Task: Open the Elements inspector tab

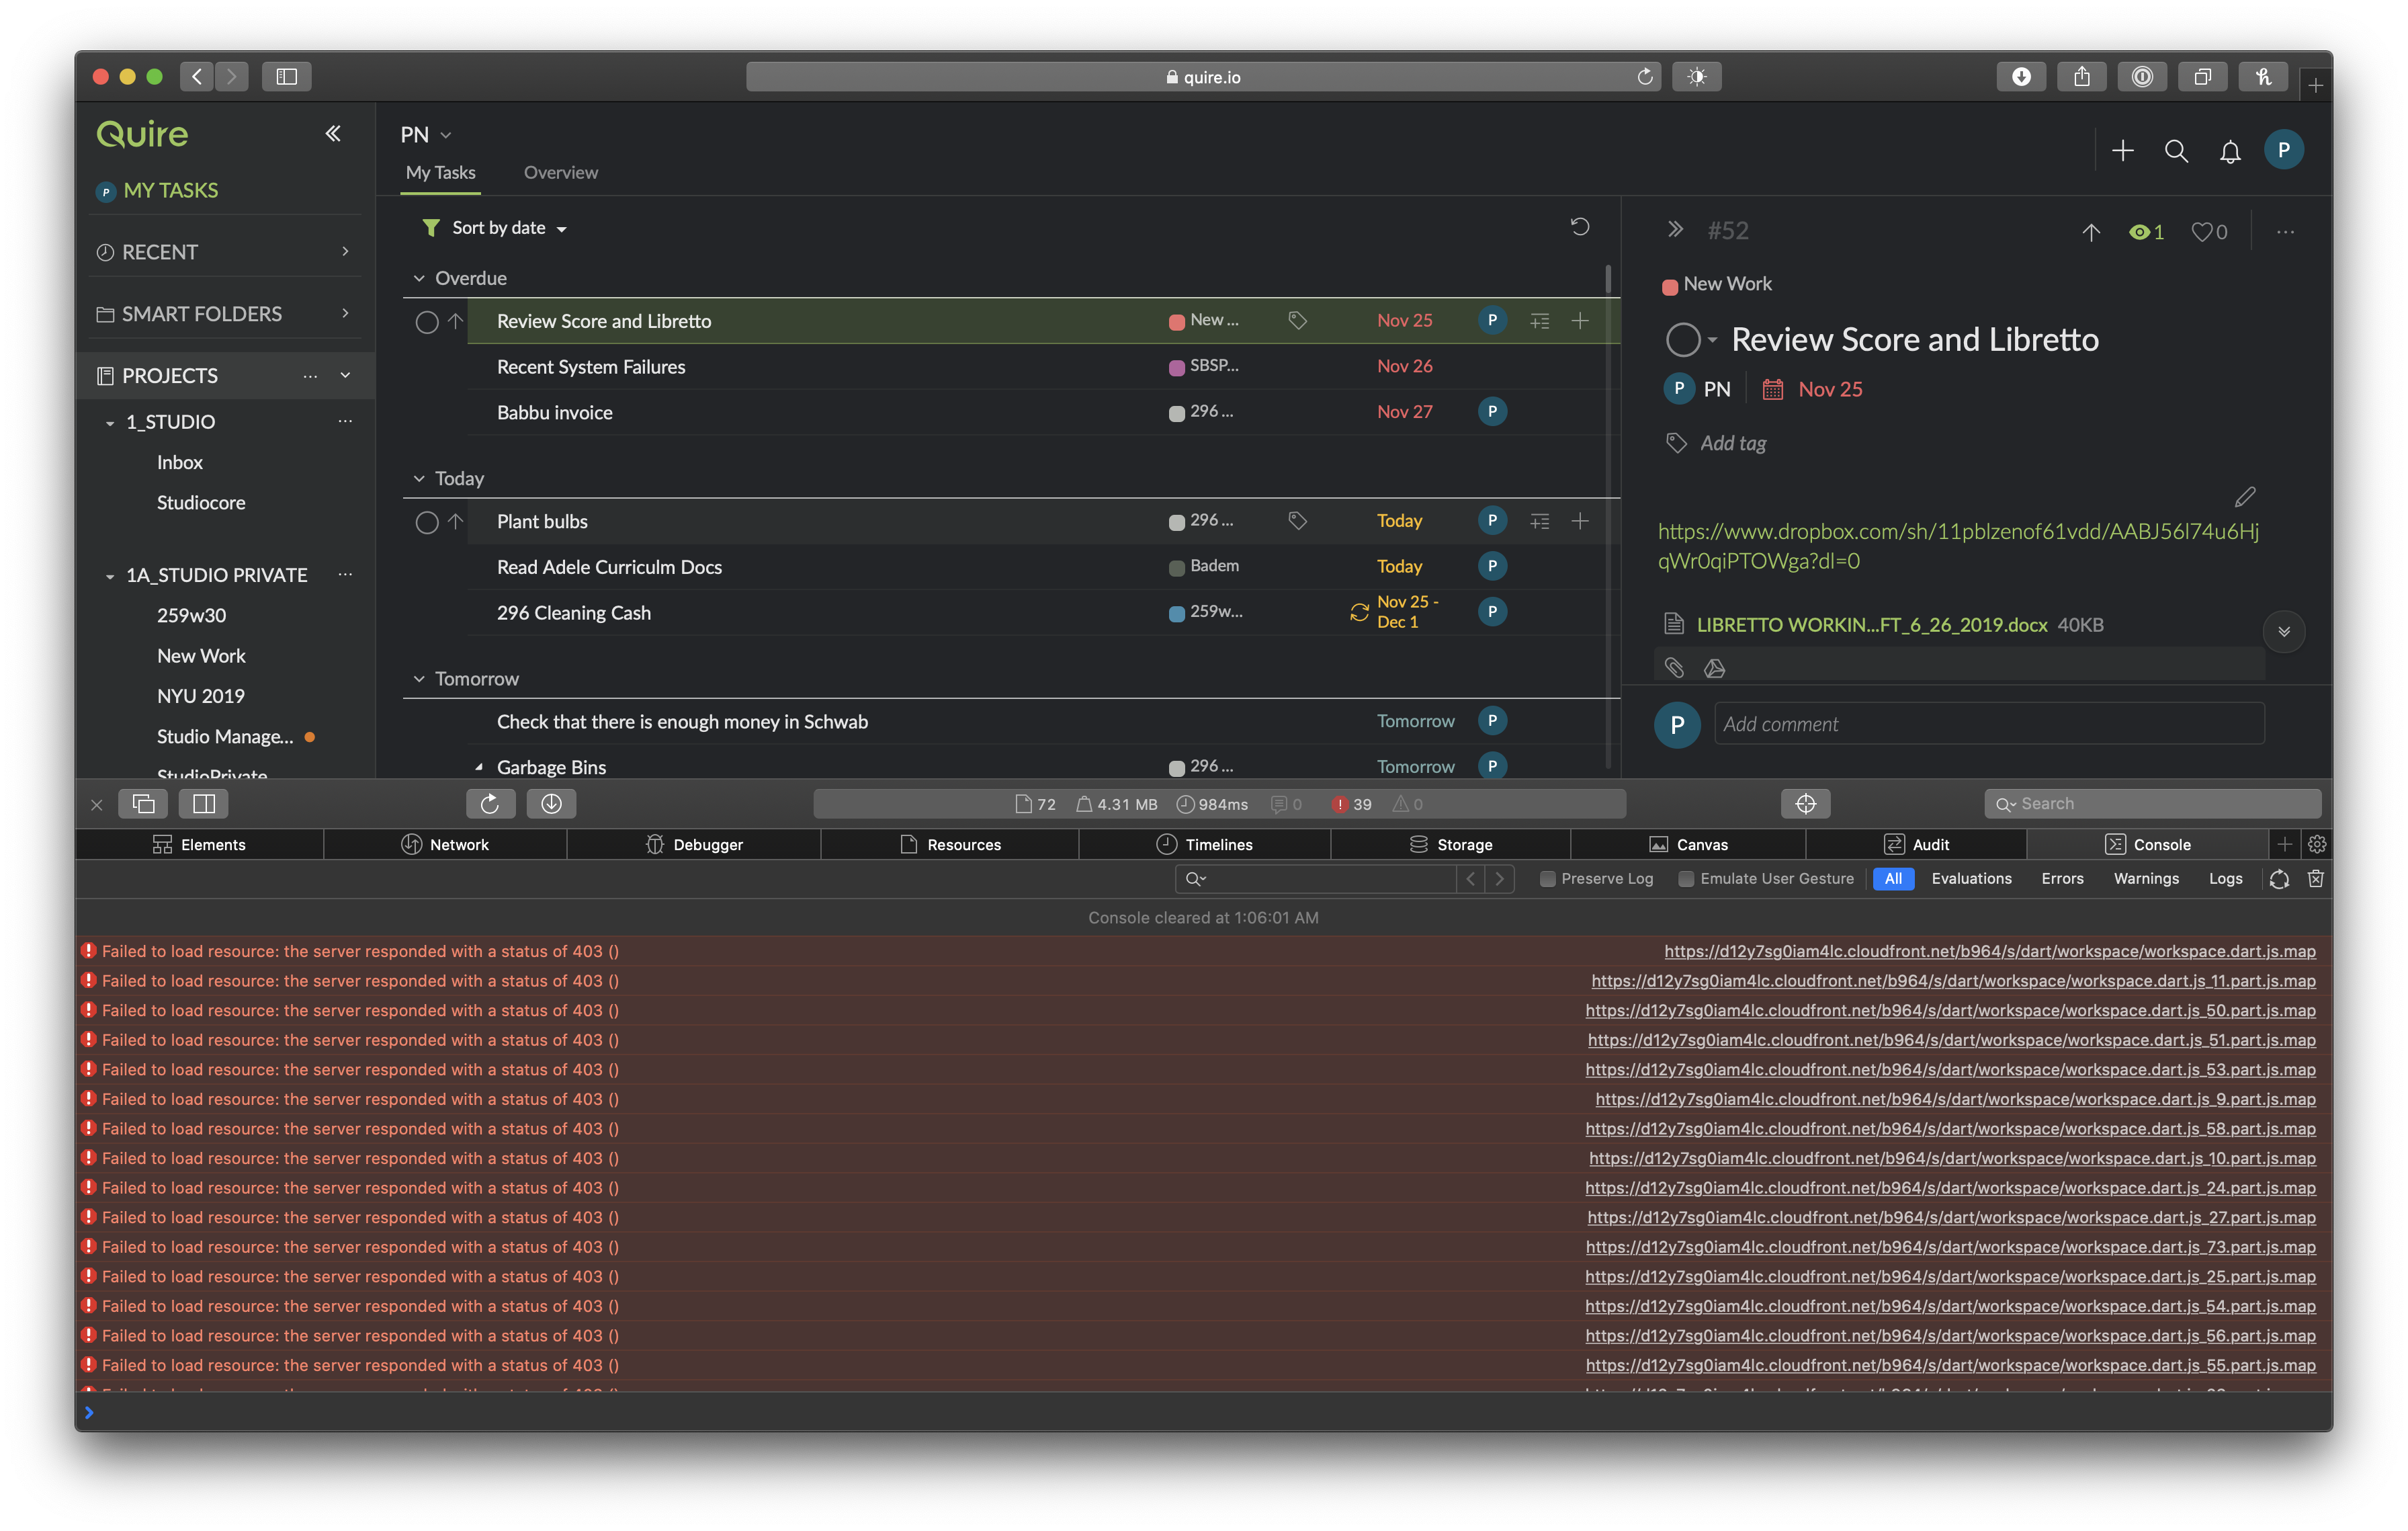Action: [199, 845]
